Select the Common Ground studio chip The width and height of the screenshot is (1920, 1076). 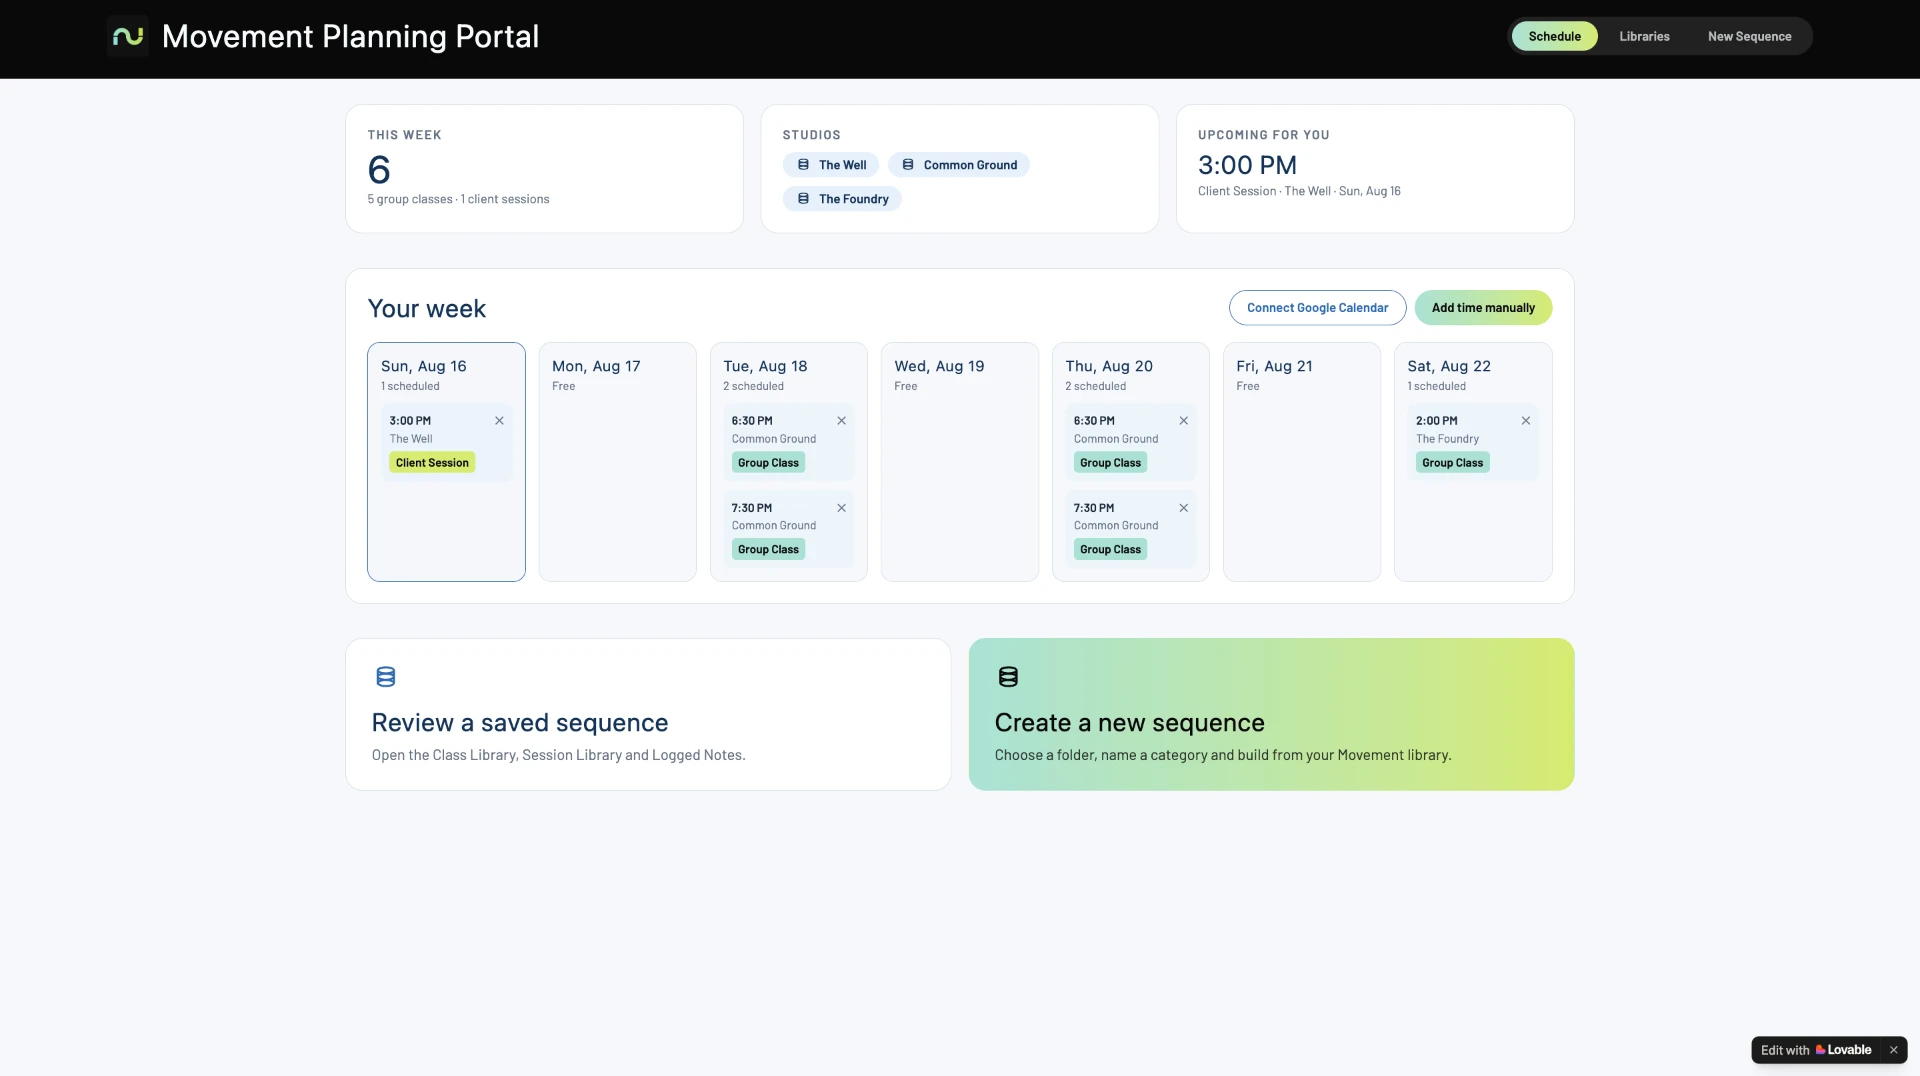click(959, 165)
